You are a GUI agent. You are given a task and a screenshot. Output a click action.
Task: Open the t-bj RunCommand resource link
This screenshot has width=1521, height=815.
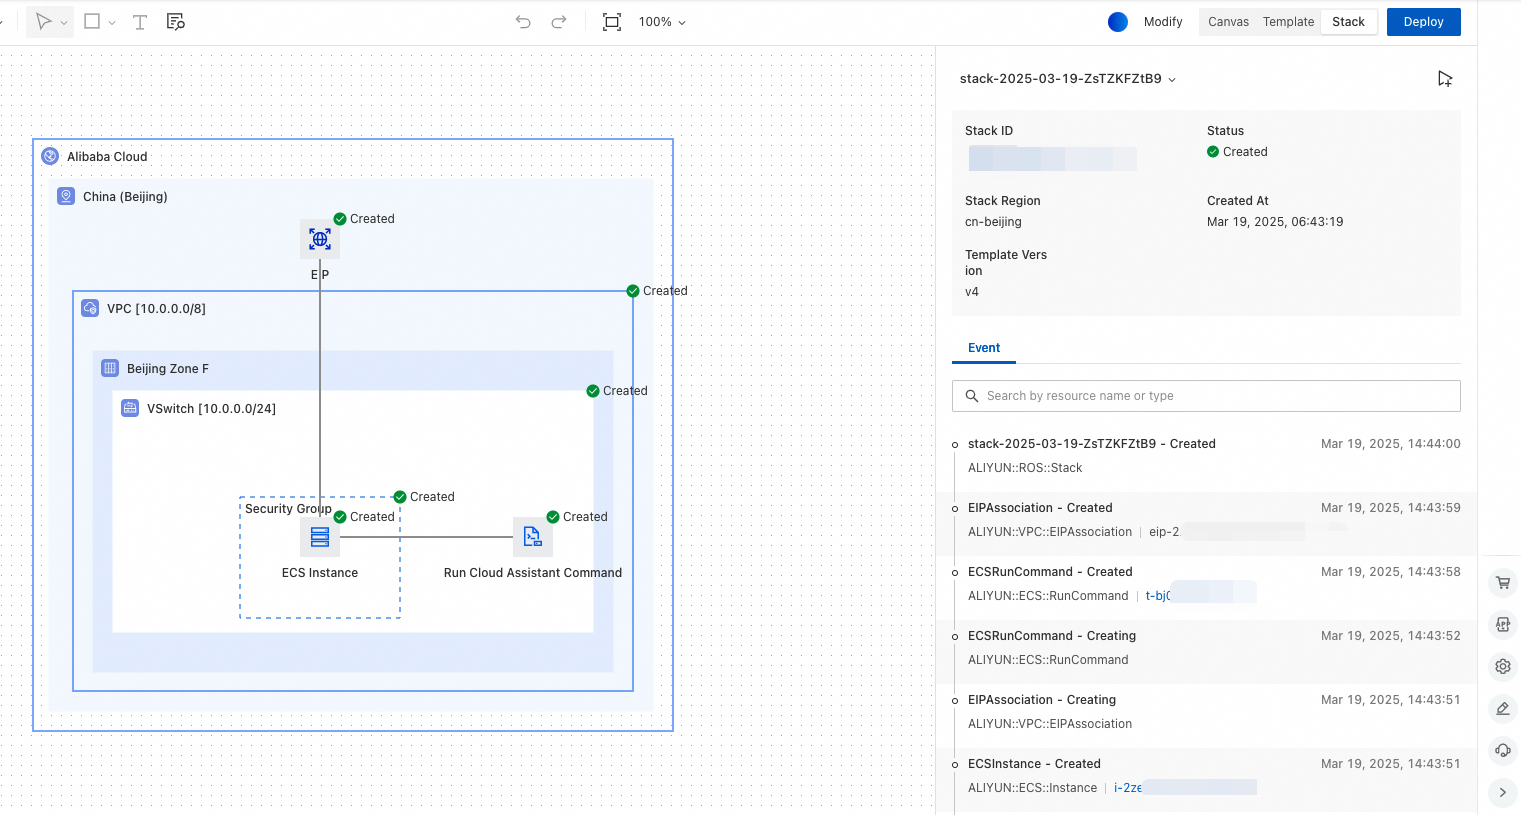pyautogui.click(x=1158, y=596)
